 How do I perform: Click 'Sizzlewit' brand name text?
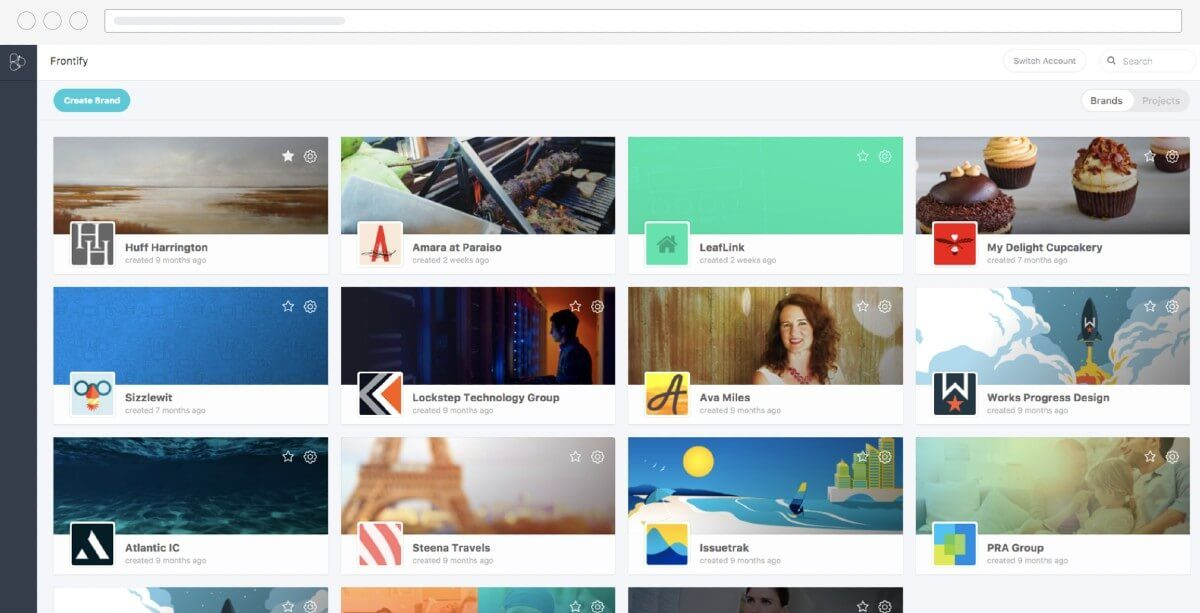point(148,397)
